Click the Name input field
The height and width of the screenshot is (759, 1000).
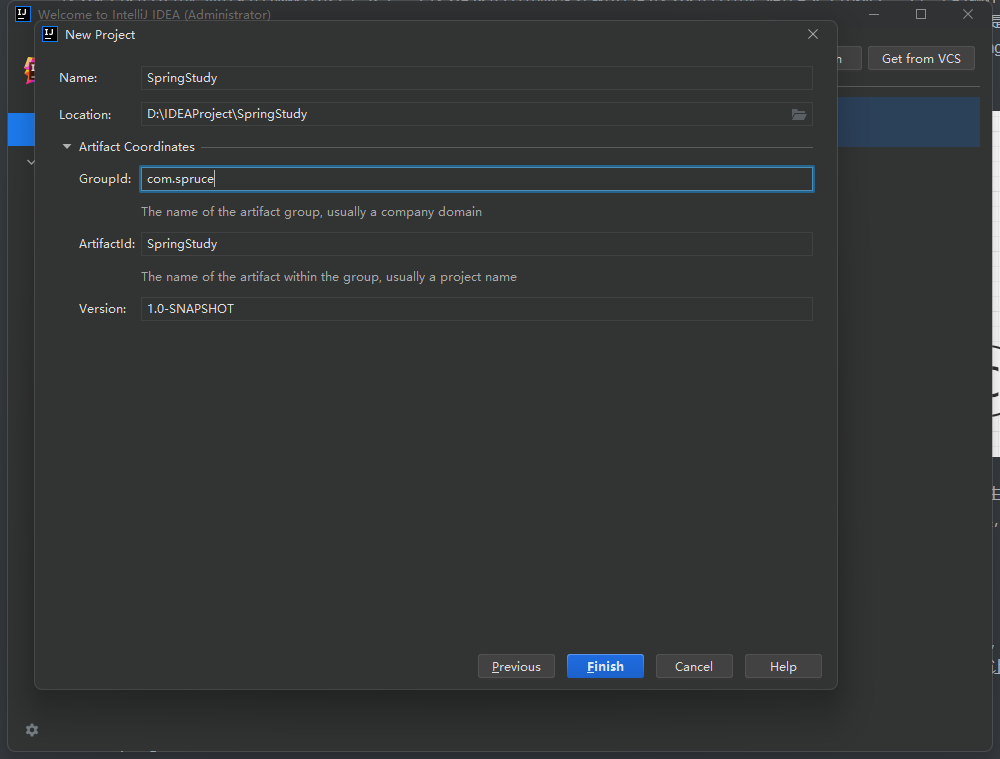click(x=476, y=78)
